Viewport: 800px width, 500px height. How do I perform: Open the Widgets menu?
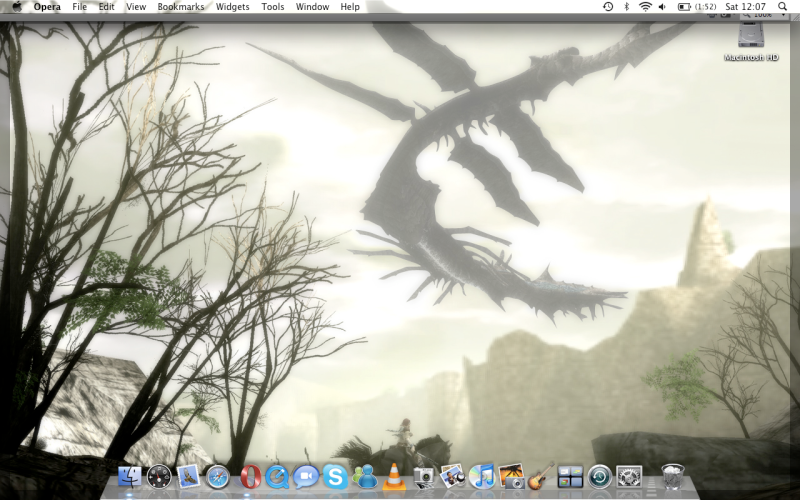(233, 7)
